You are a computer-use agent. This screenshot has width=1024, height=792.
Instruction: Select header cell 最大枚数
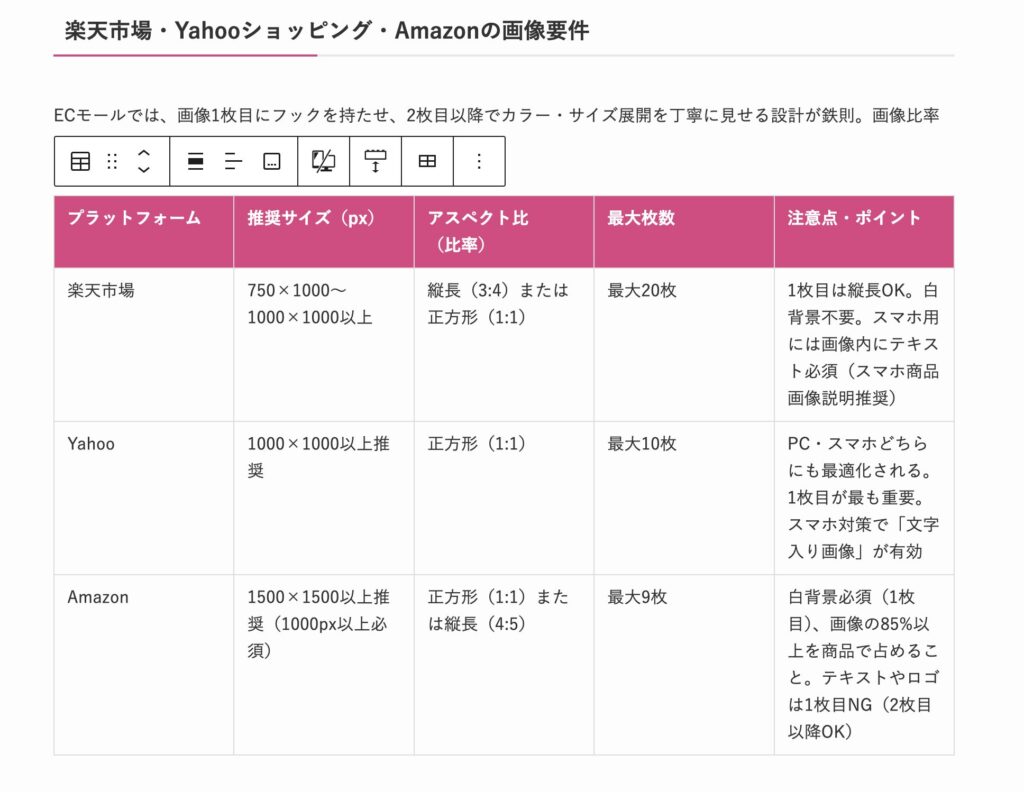point(684,232)
